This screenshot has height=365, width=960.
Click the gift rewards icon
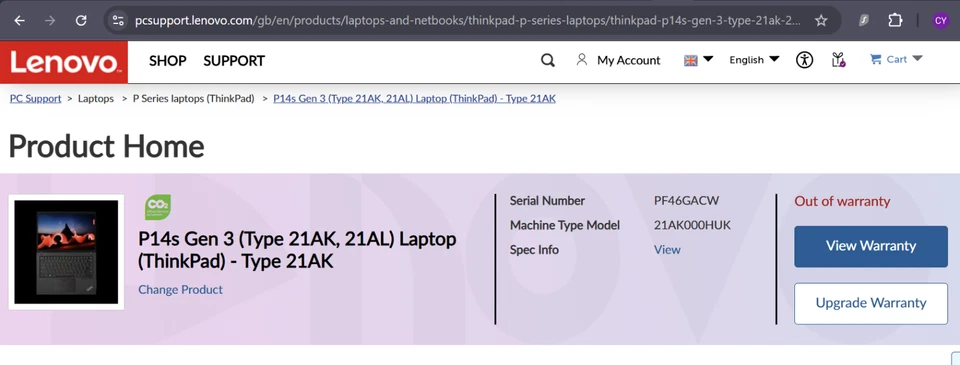click(838, 59)
